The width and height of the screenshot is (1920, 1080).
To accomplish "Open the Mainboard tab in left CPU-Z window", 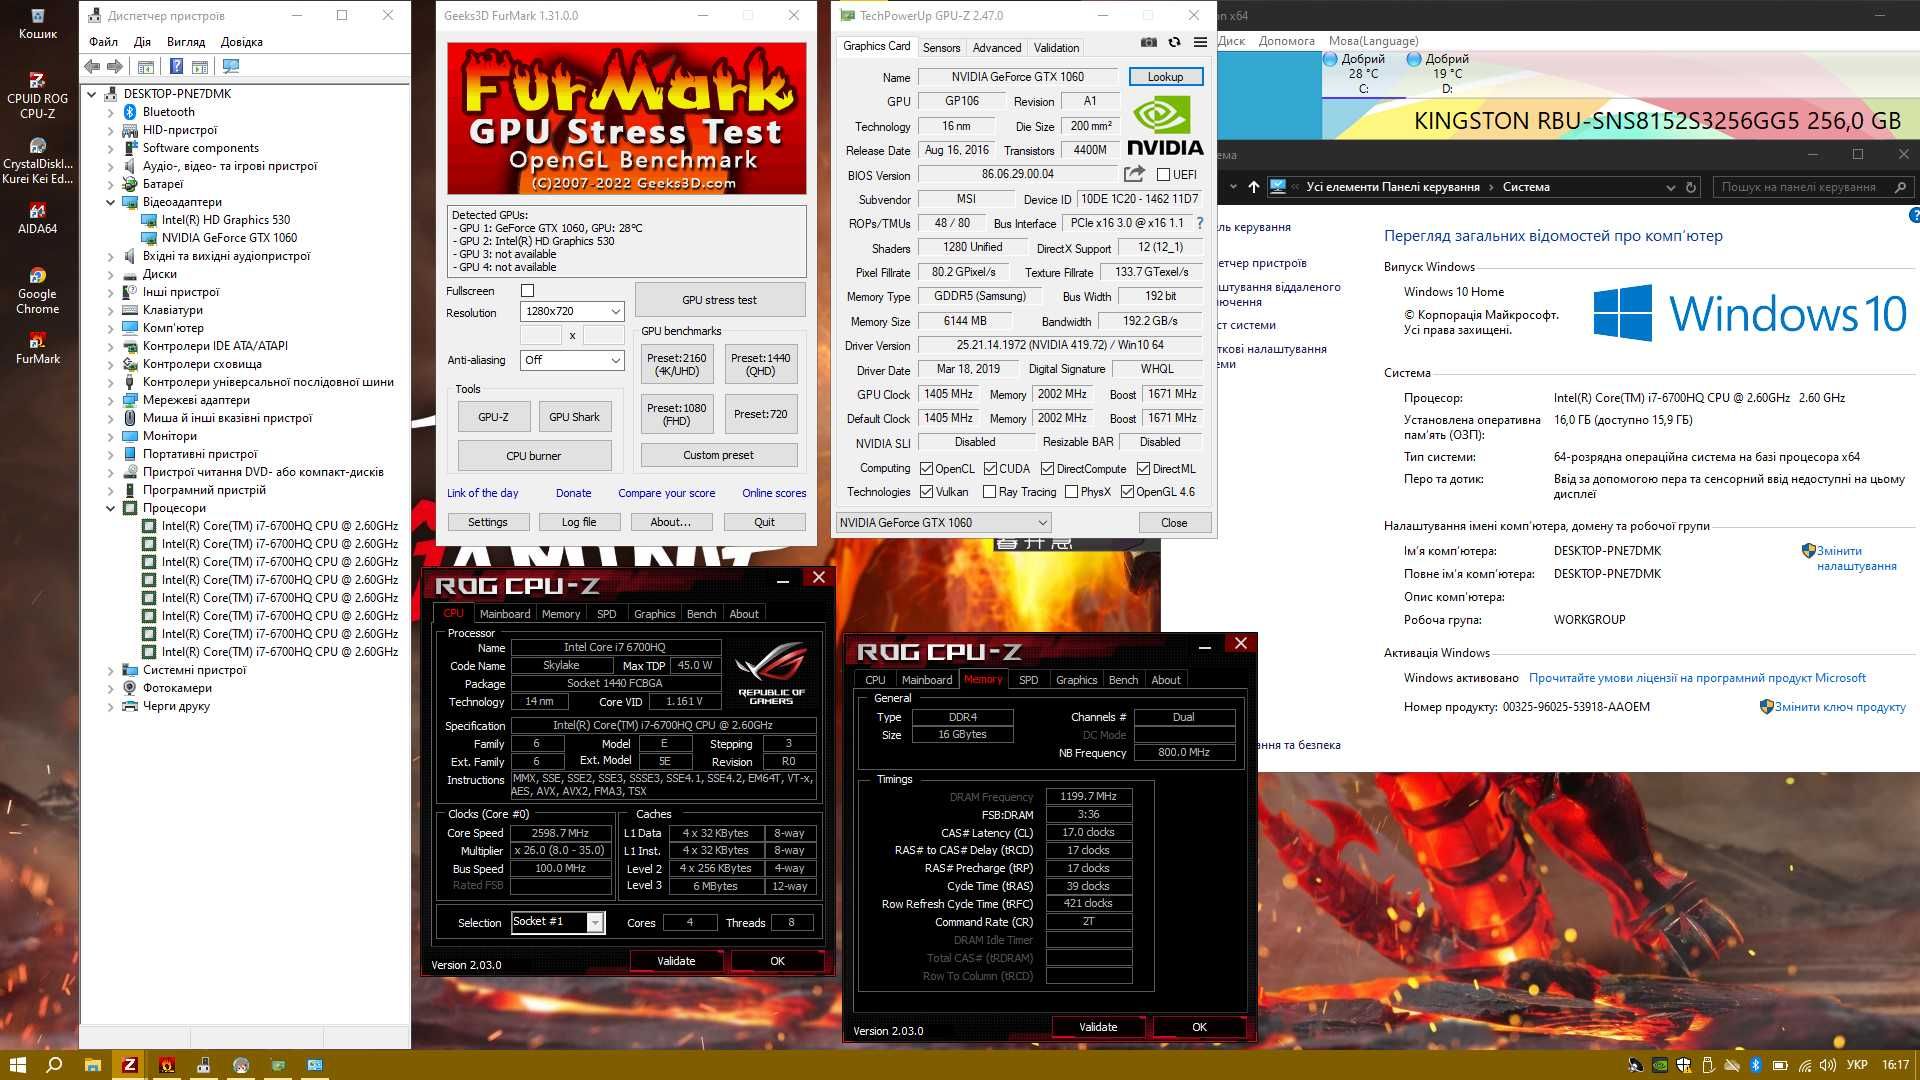I will coord(505,614).
